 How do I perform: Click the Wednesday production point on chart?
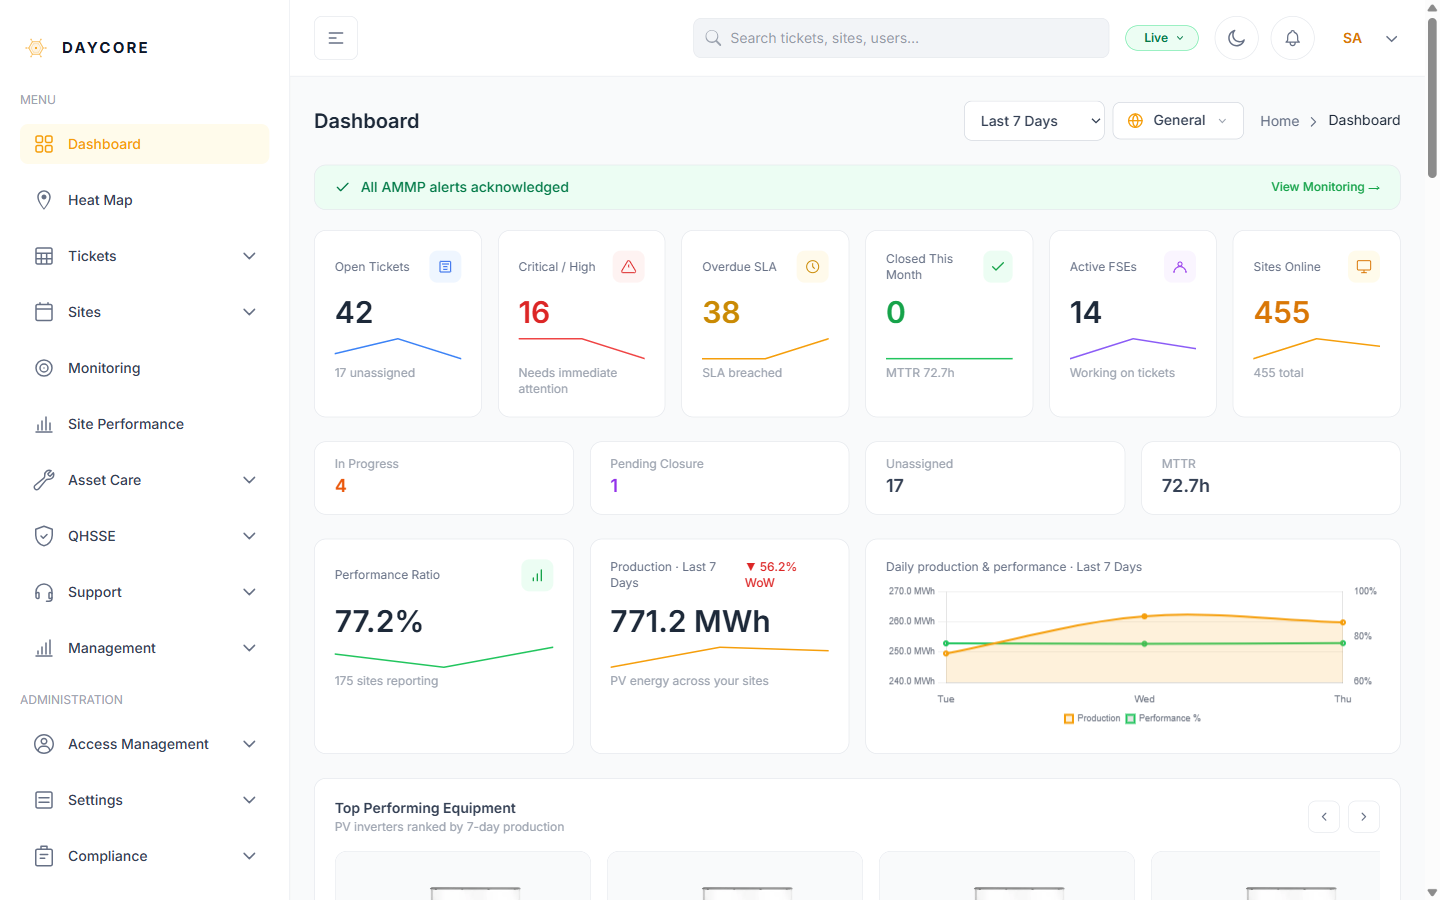coord(1144,616)
